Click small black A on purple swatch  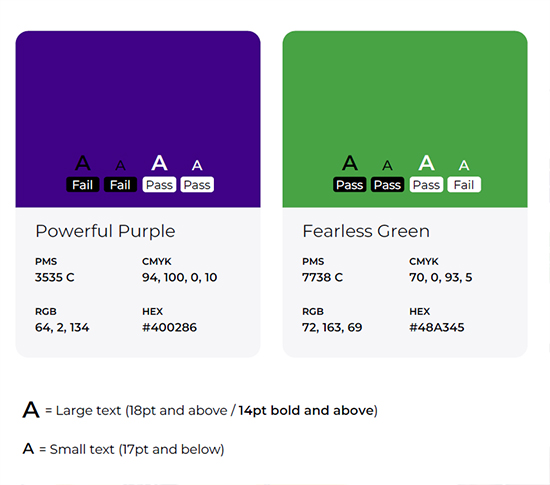120,166
